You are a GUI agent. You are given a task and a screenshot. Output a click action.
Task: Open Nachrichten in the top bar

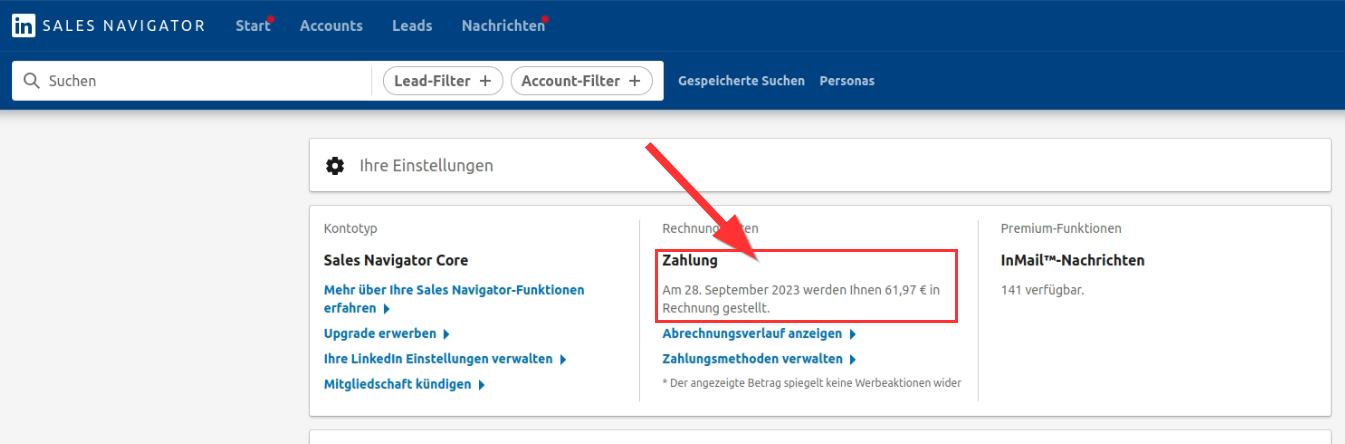click(503, 26)
